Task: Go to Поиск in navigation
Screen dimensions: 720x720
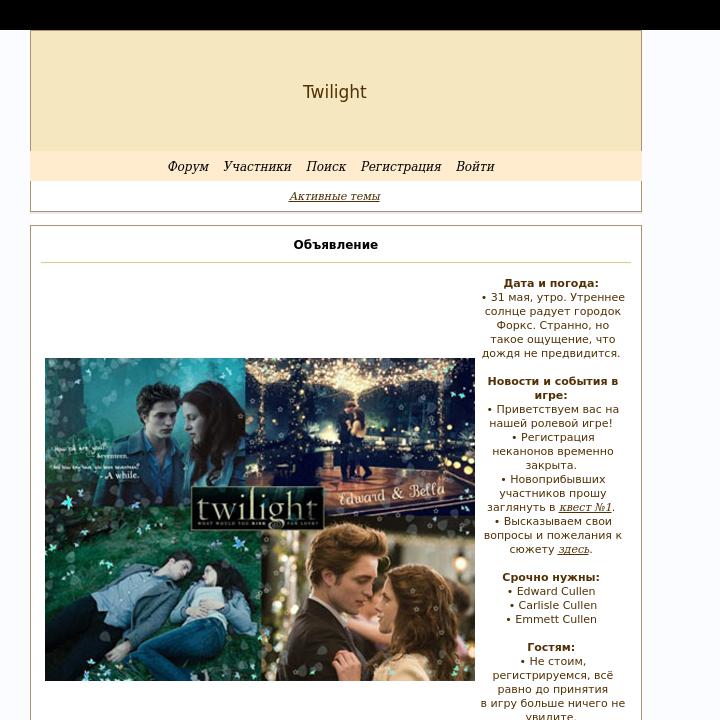Action: tap(326, 166)
